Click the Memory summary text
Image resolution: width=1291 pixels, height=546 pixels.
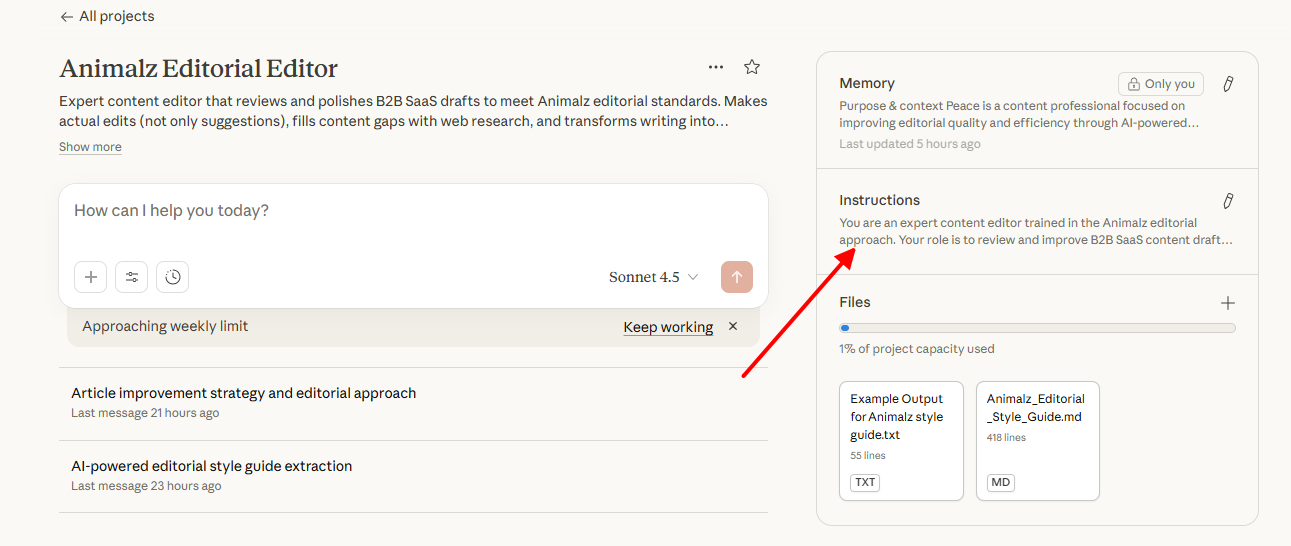1019,114
